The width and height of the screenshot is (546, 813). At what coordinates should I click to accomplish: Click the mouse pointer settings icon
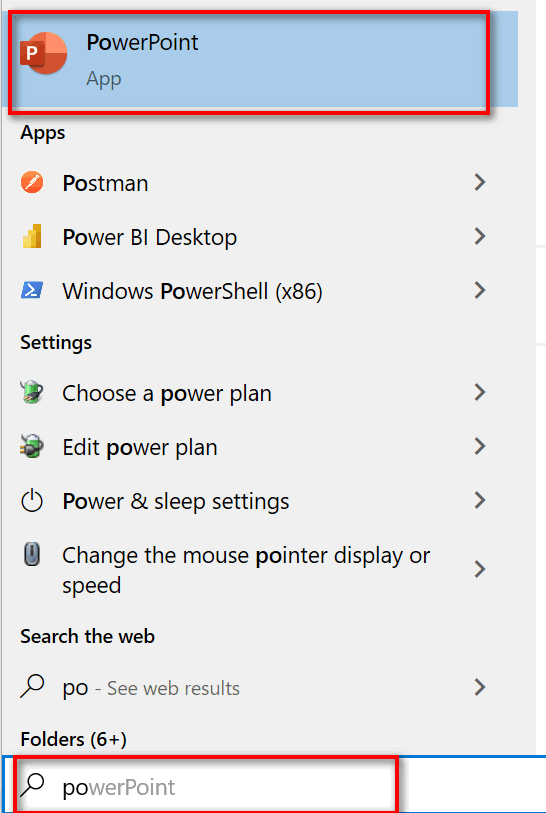tap(32, 555)
